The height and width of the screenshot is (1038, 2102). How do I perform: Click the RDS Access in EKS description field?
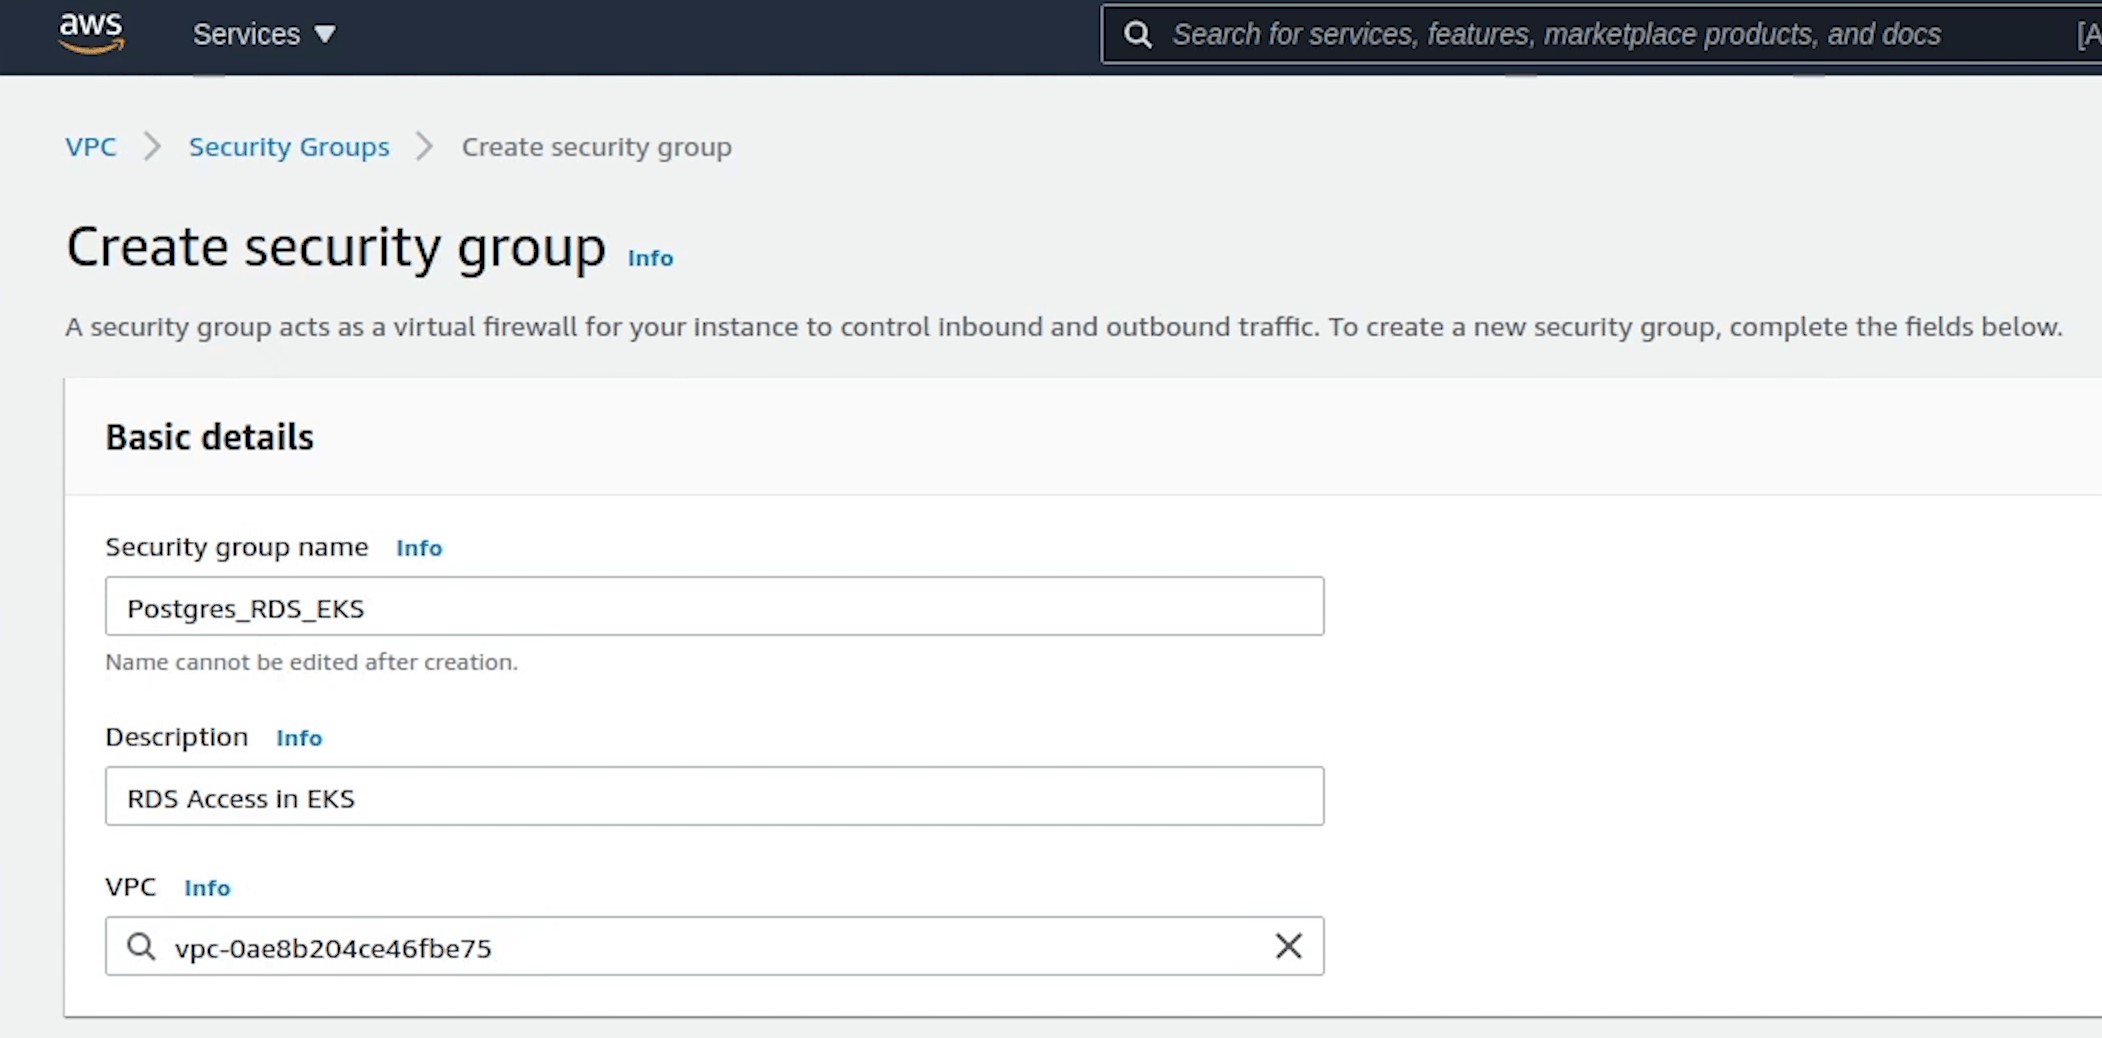click(714, 797)
